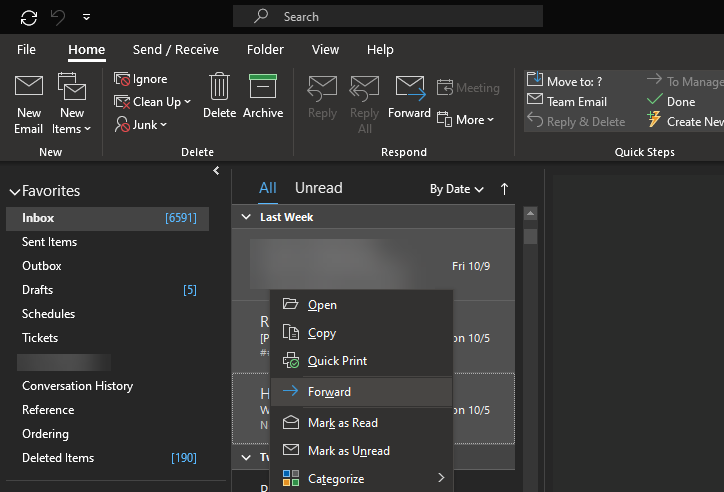Show only Unread messages filter
The height and width of the screenshot is (492, 724).
[x=318, y=188]
